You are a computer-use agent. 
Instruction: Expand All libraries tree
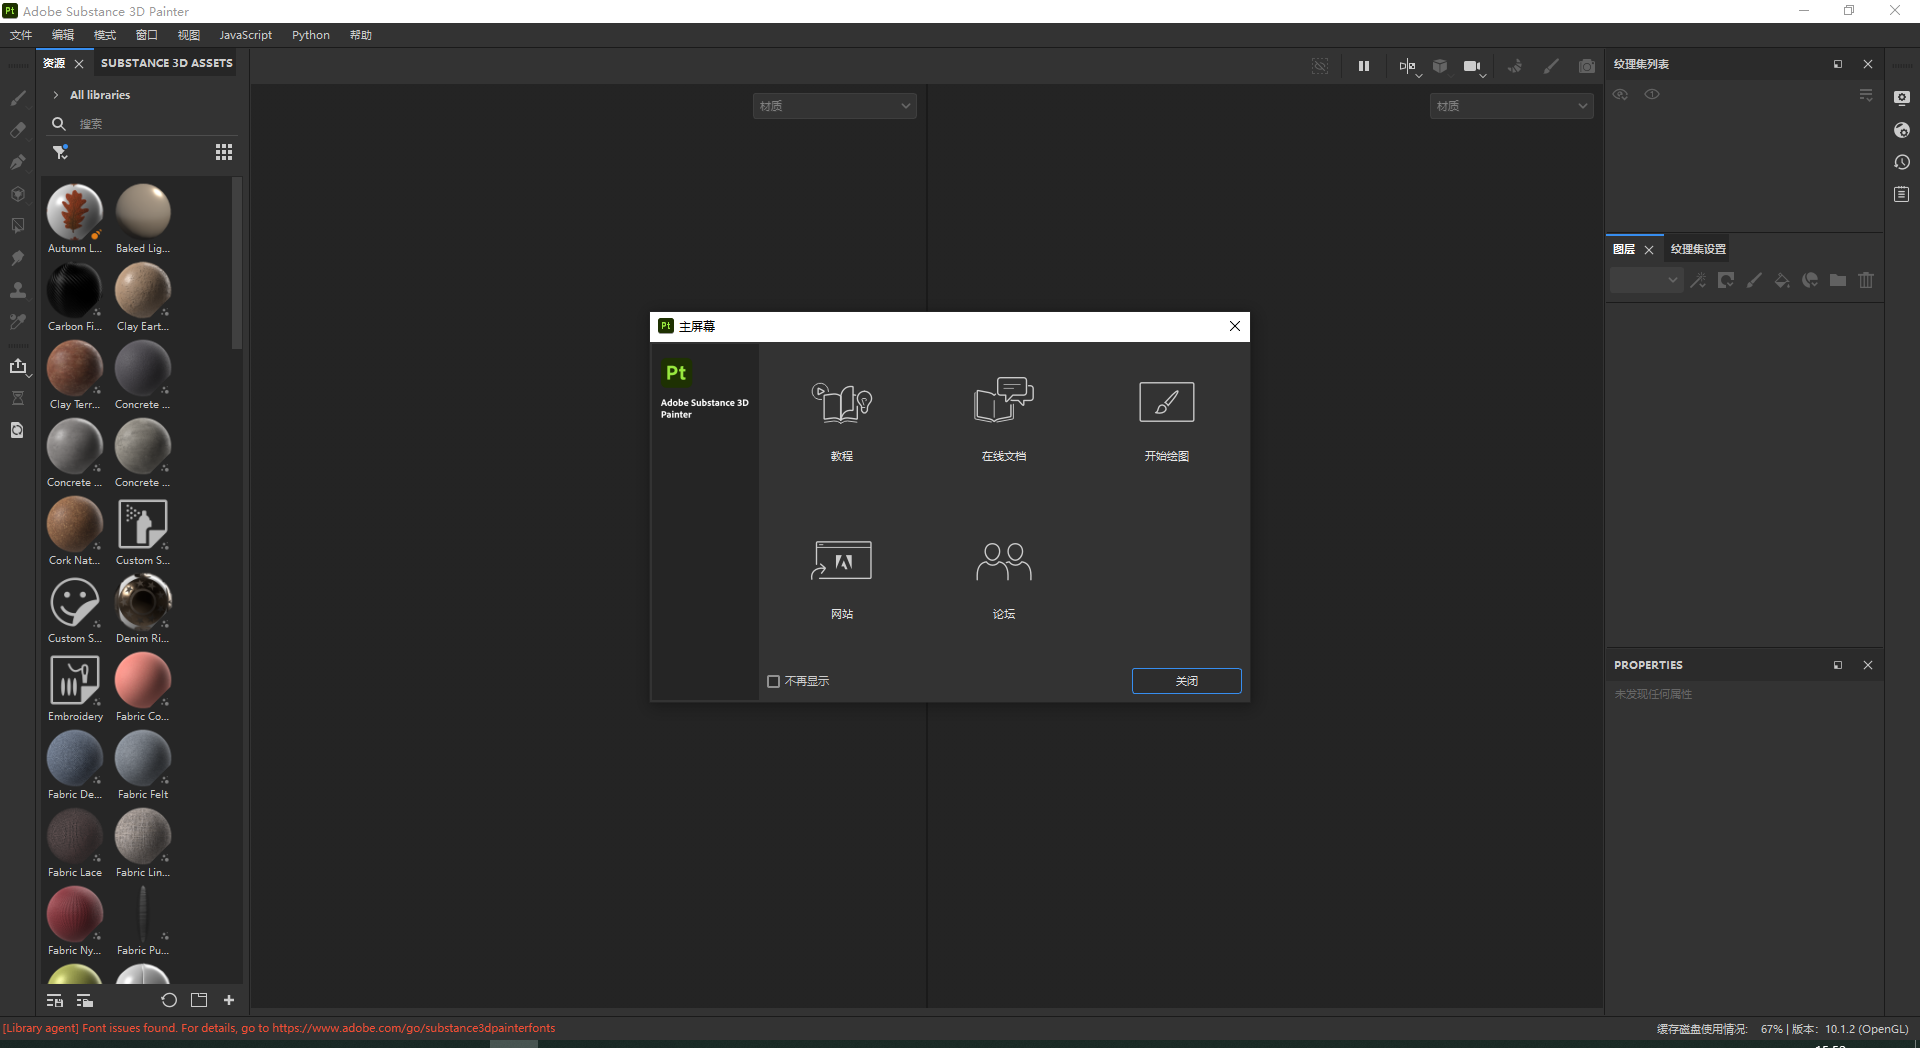56,95
